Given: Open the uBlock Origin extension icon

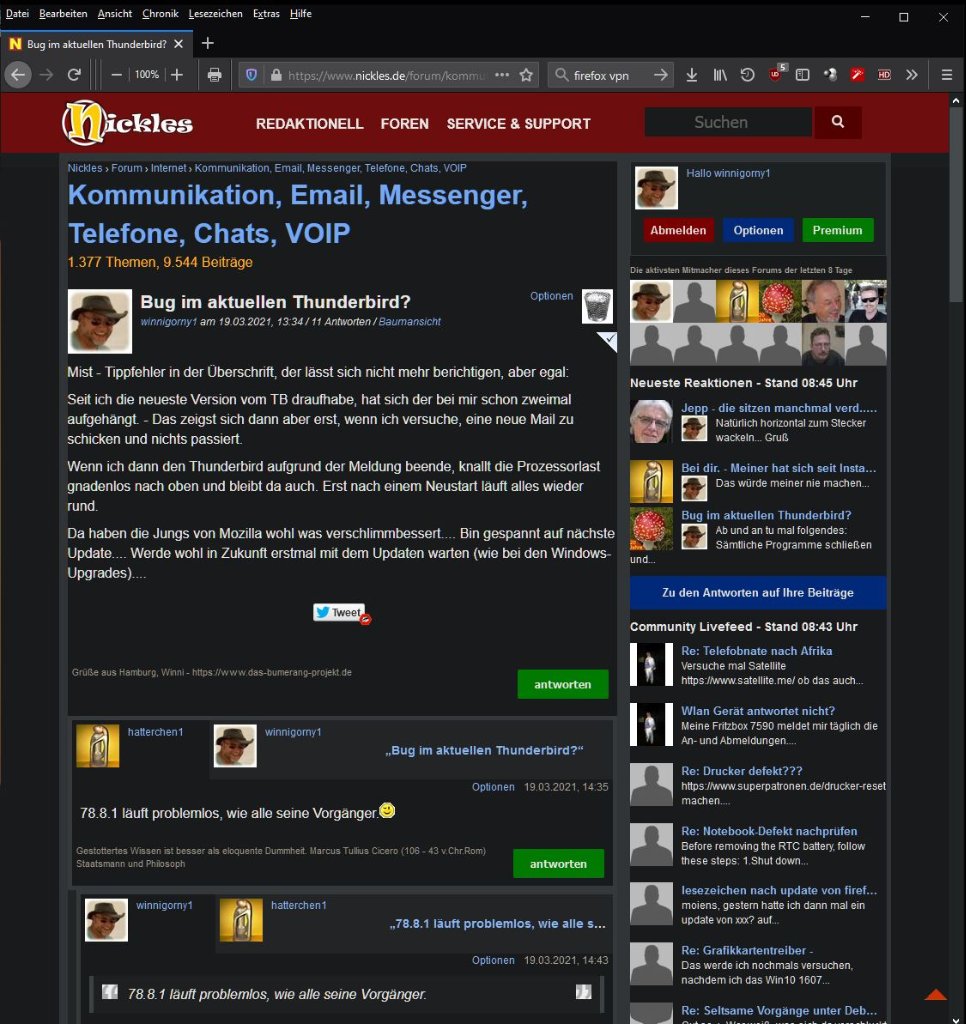Looking at the screenshot, I should pos(777,74).
